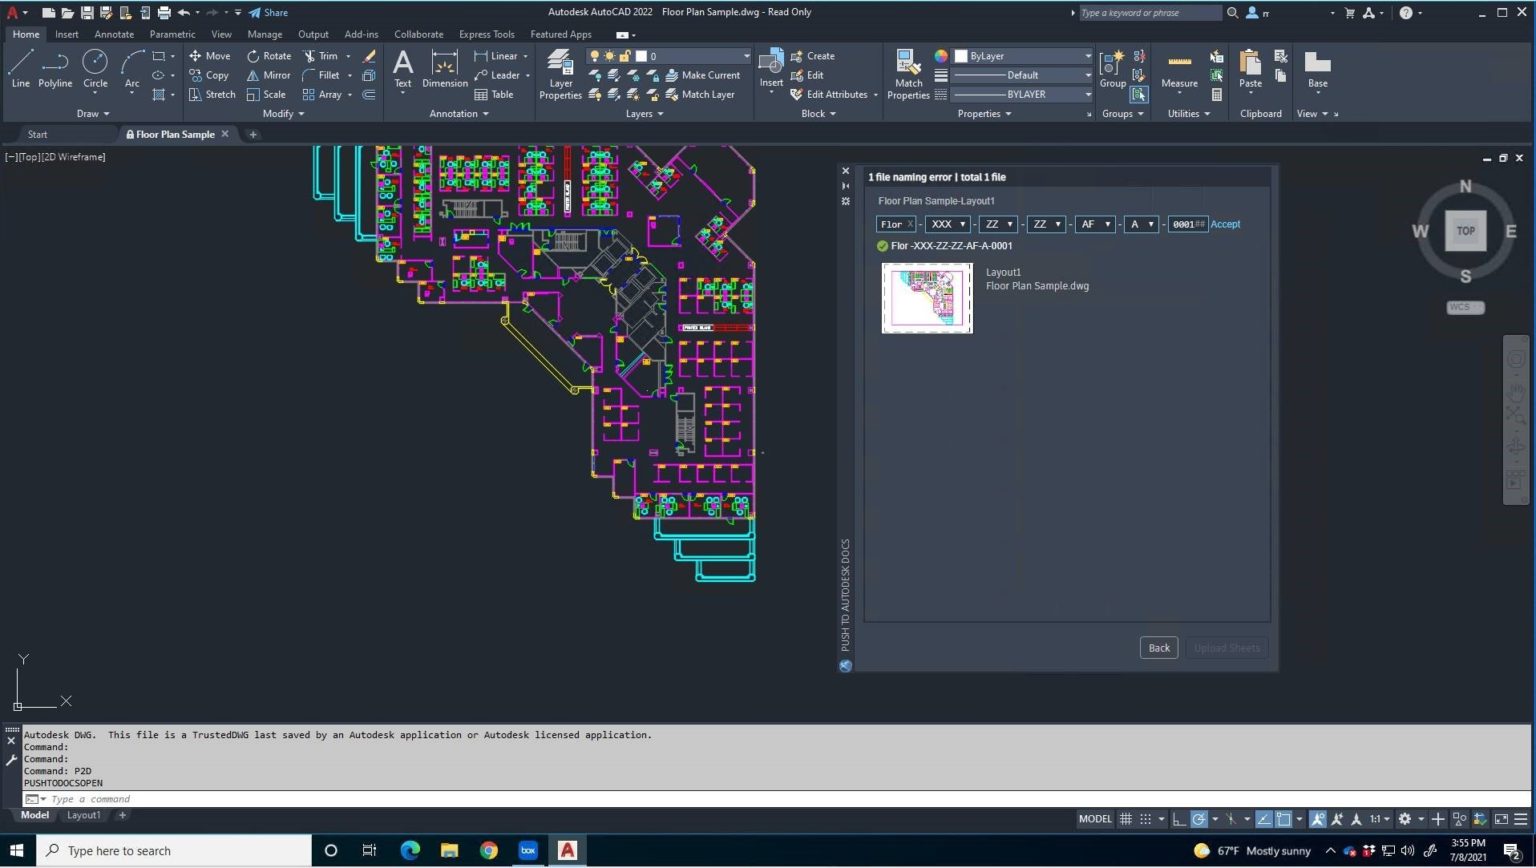The image size is (1536, 868).
Task: Activate the Move tool
Action: (x=212, y=55)
